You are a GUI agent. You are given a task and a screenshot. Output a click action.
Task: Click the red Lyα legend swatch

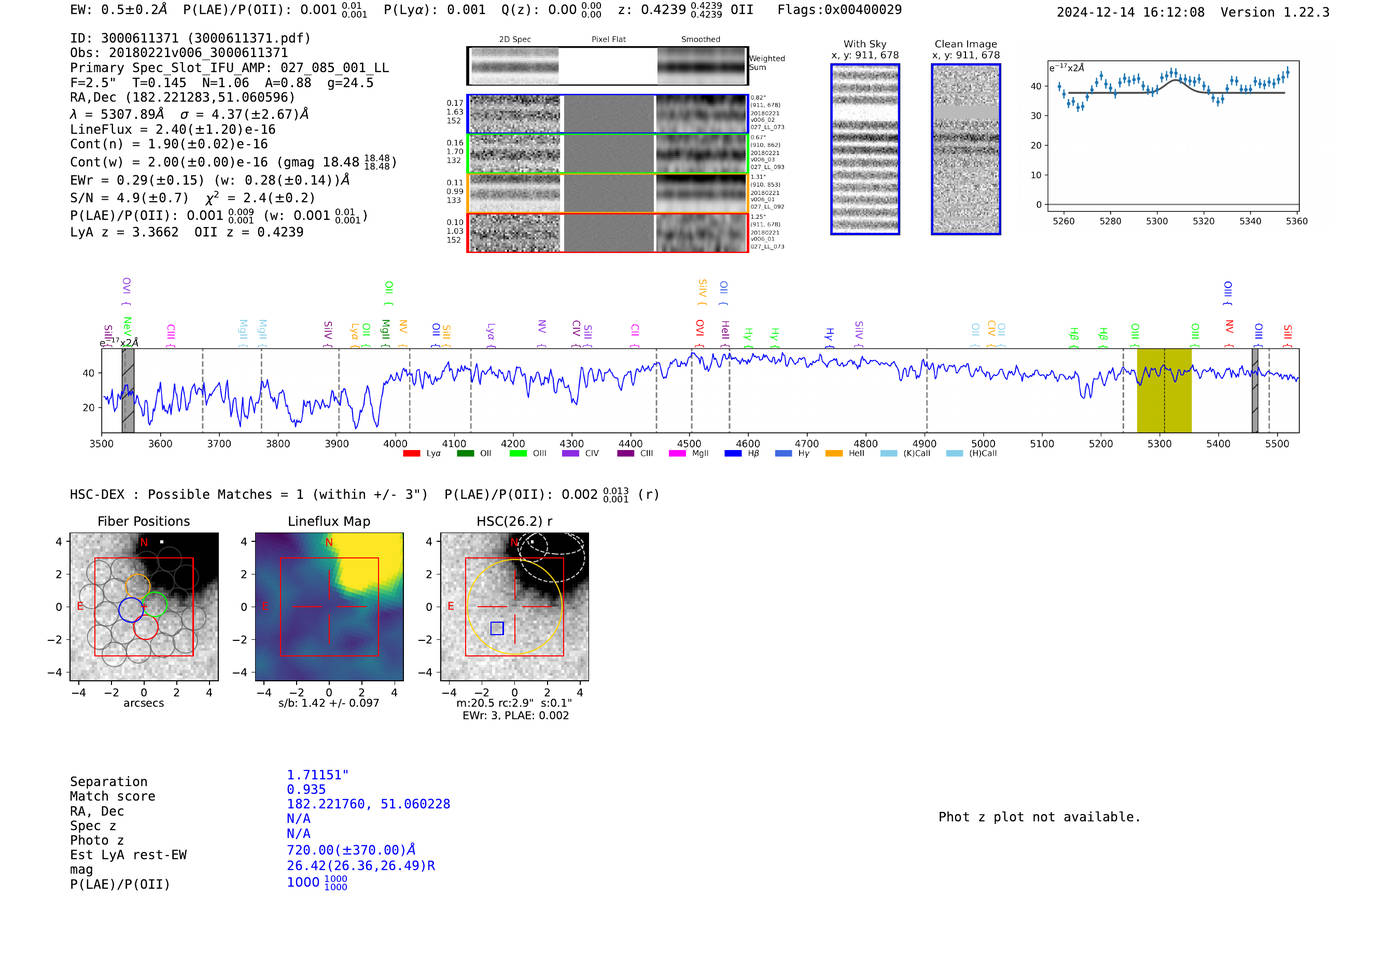pyautogui.click(x=411, y=454)
